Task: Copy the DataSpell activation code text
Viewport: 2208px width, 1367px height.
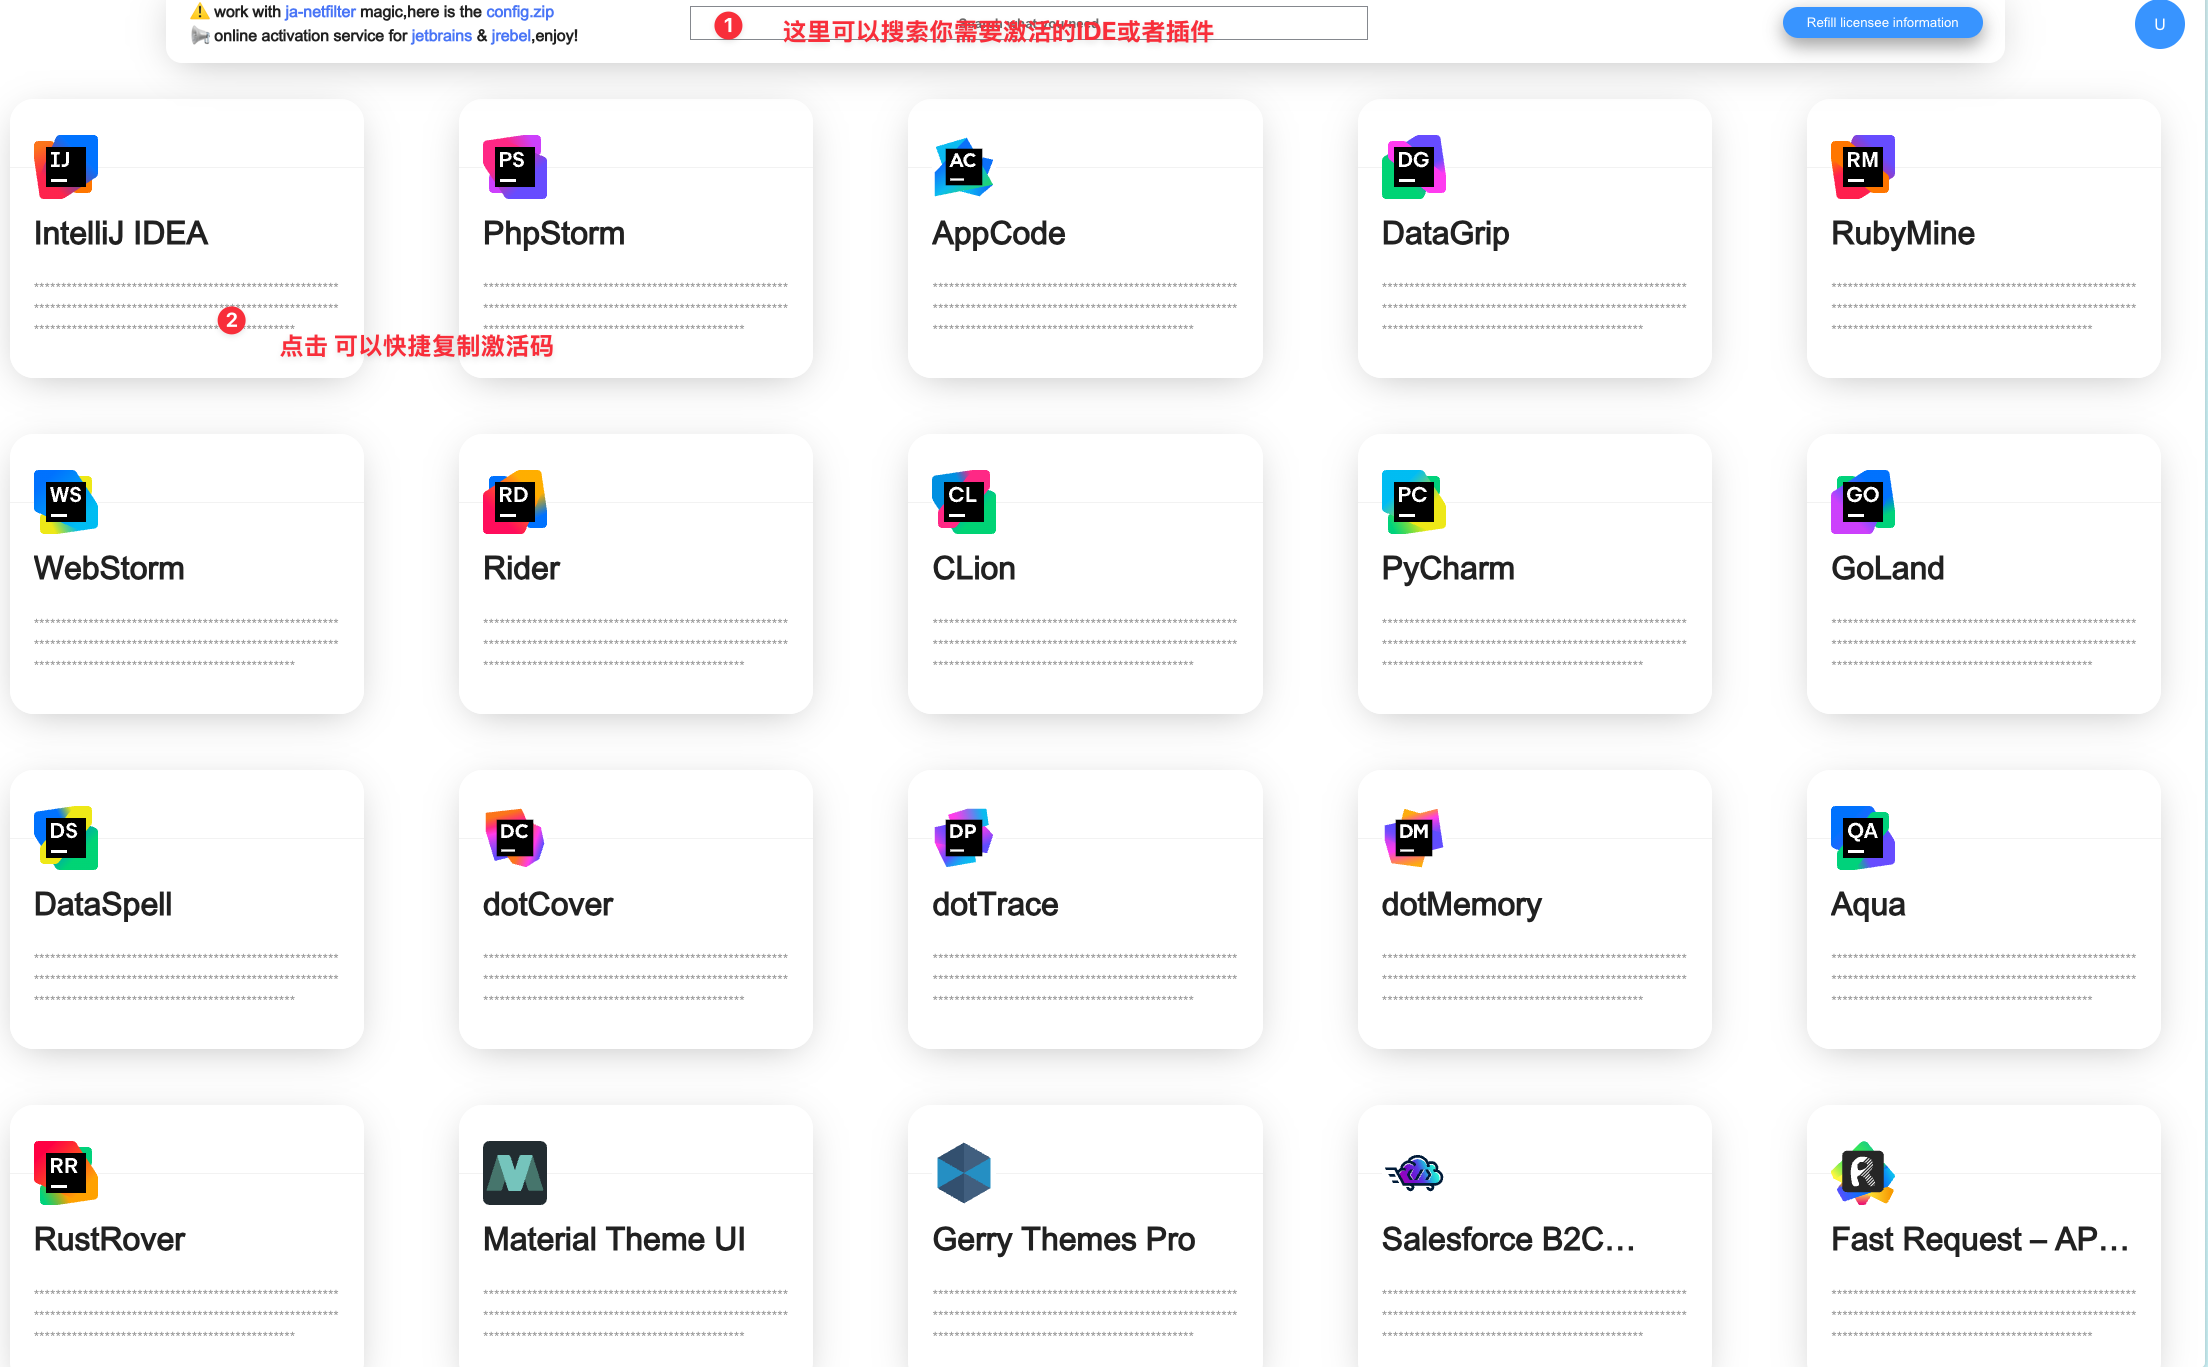Action: coord(186,978)
